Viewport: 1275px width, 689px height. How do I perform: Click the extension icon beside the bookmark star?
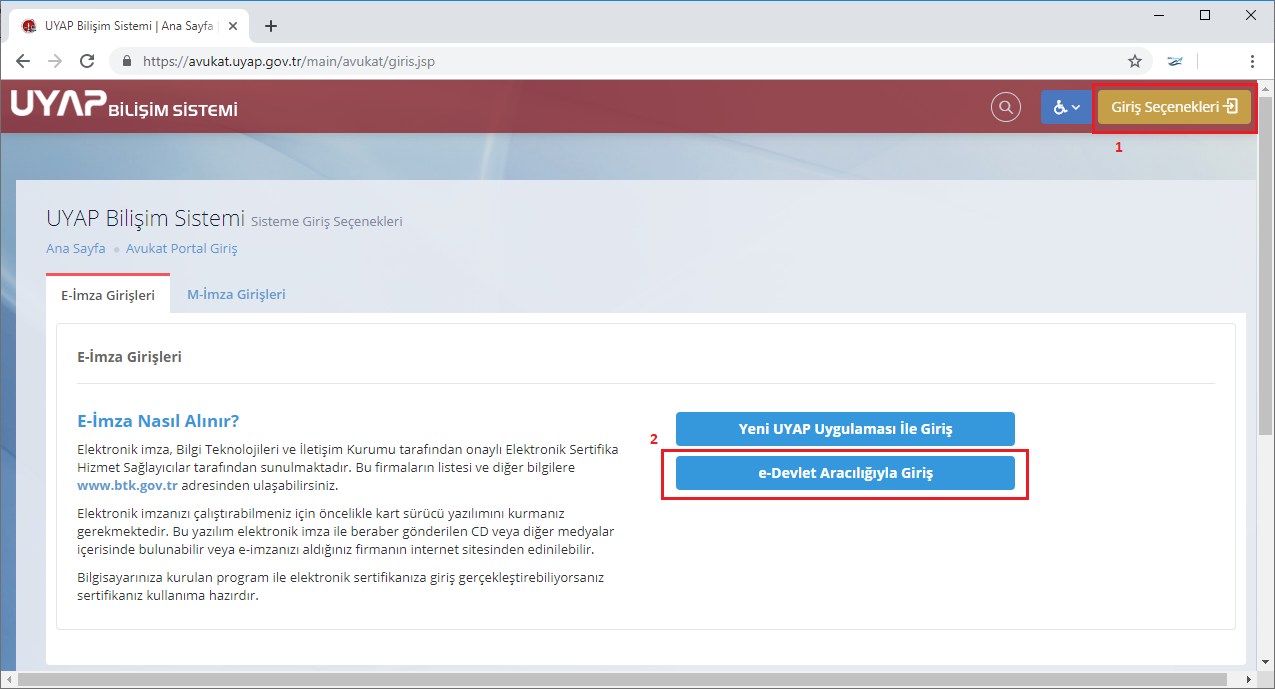tap(1175, 61)
